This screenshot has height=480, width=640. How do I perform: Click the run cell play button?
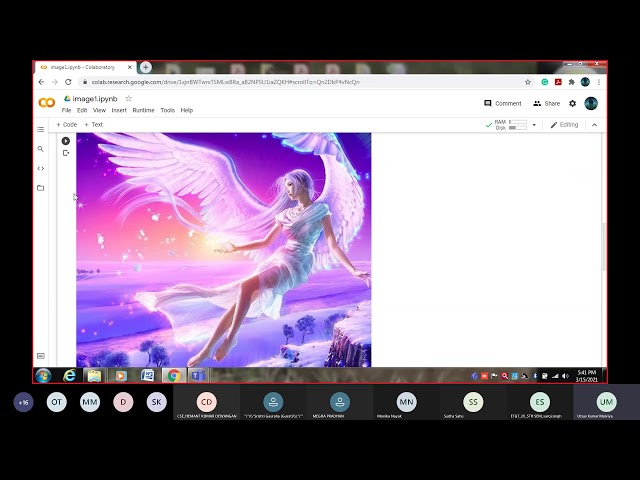66,141
